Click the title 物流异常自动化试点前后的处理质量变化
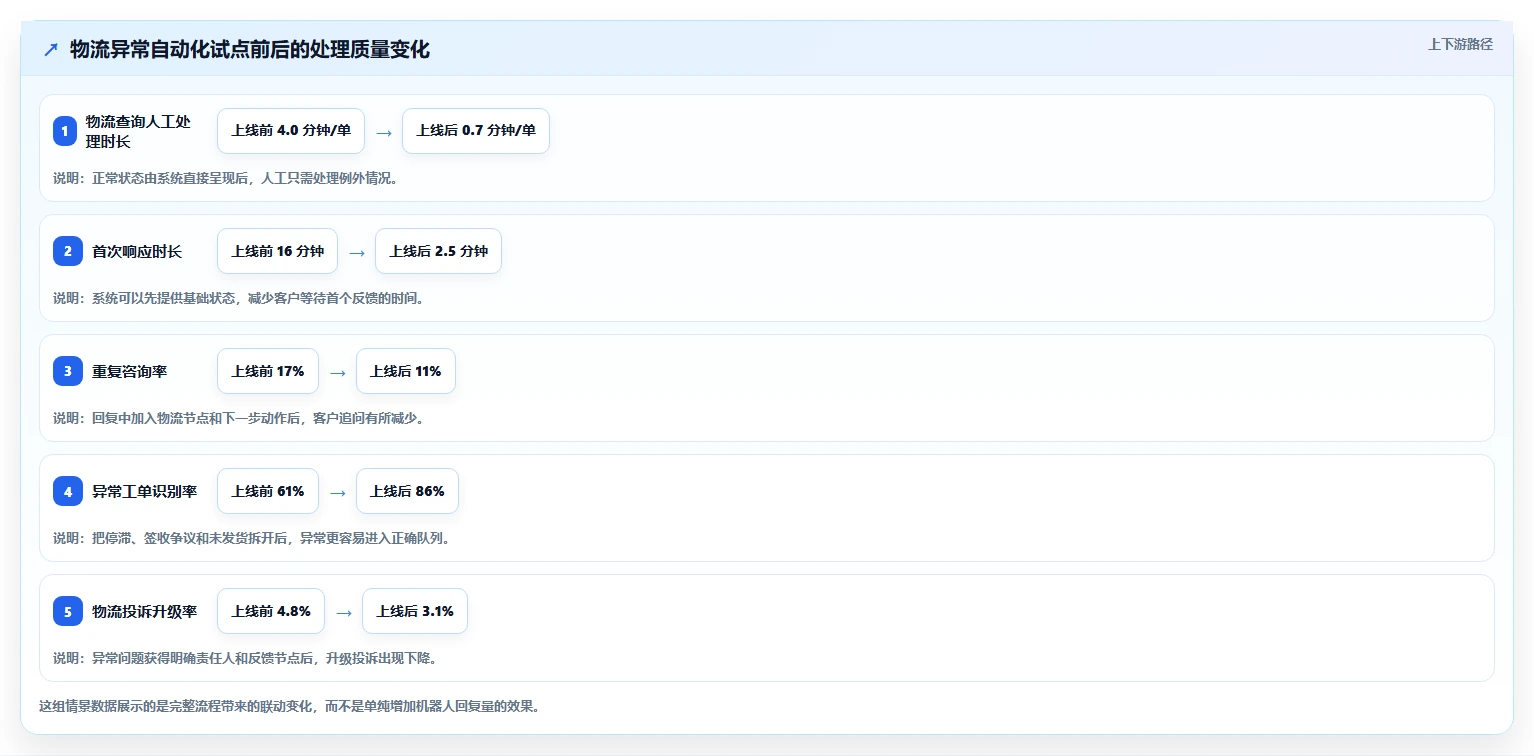Screen dimensions: 1534x756 click(250, 50)
